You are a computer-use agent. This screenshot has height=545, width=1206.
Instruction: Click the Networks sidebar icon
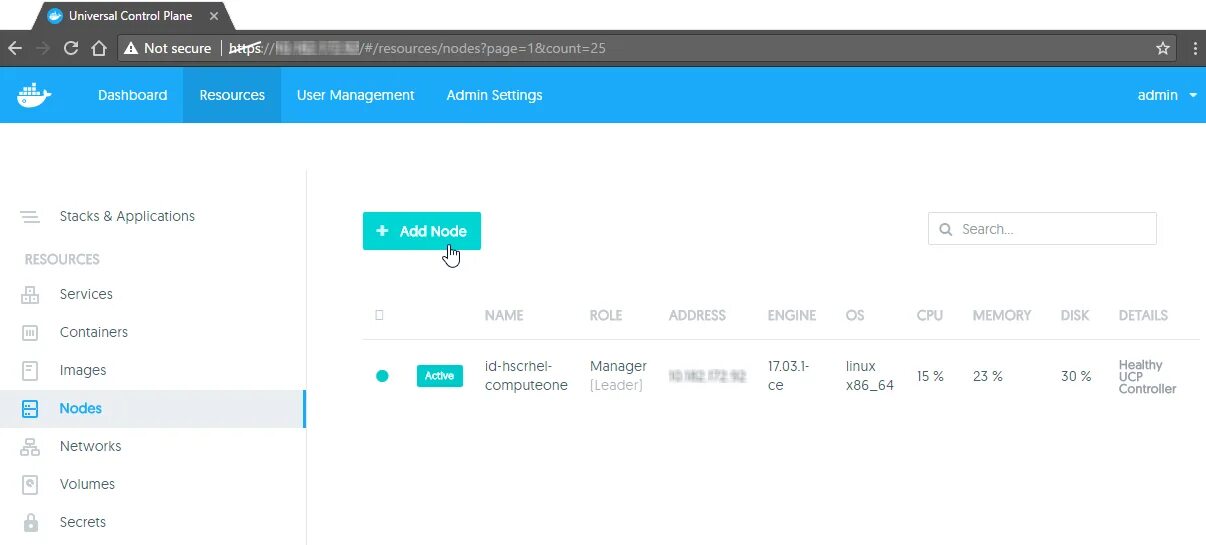[30, 447]
